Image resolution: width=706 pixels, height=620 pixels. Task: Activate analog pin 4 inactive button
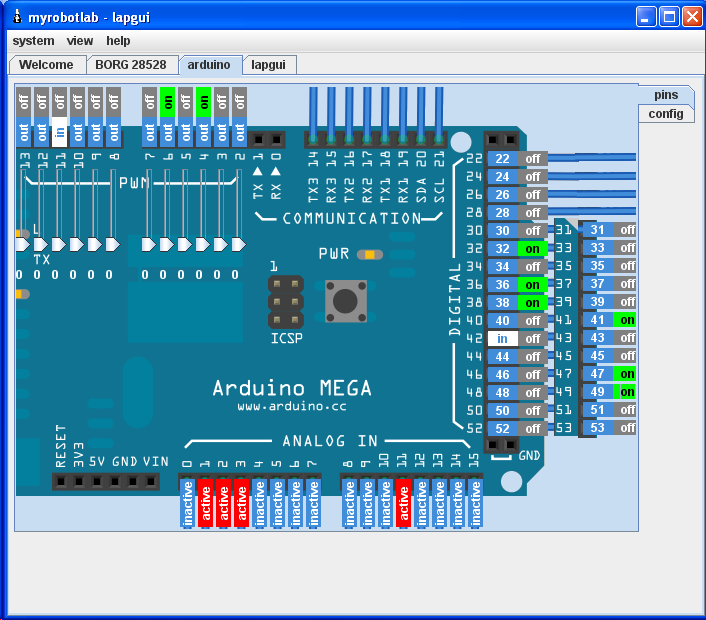tap(260, 503)
